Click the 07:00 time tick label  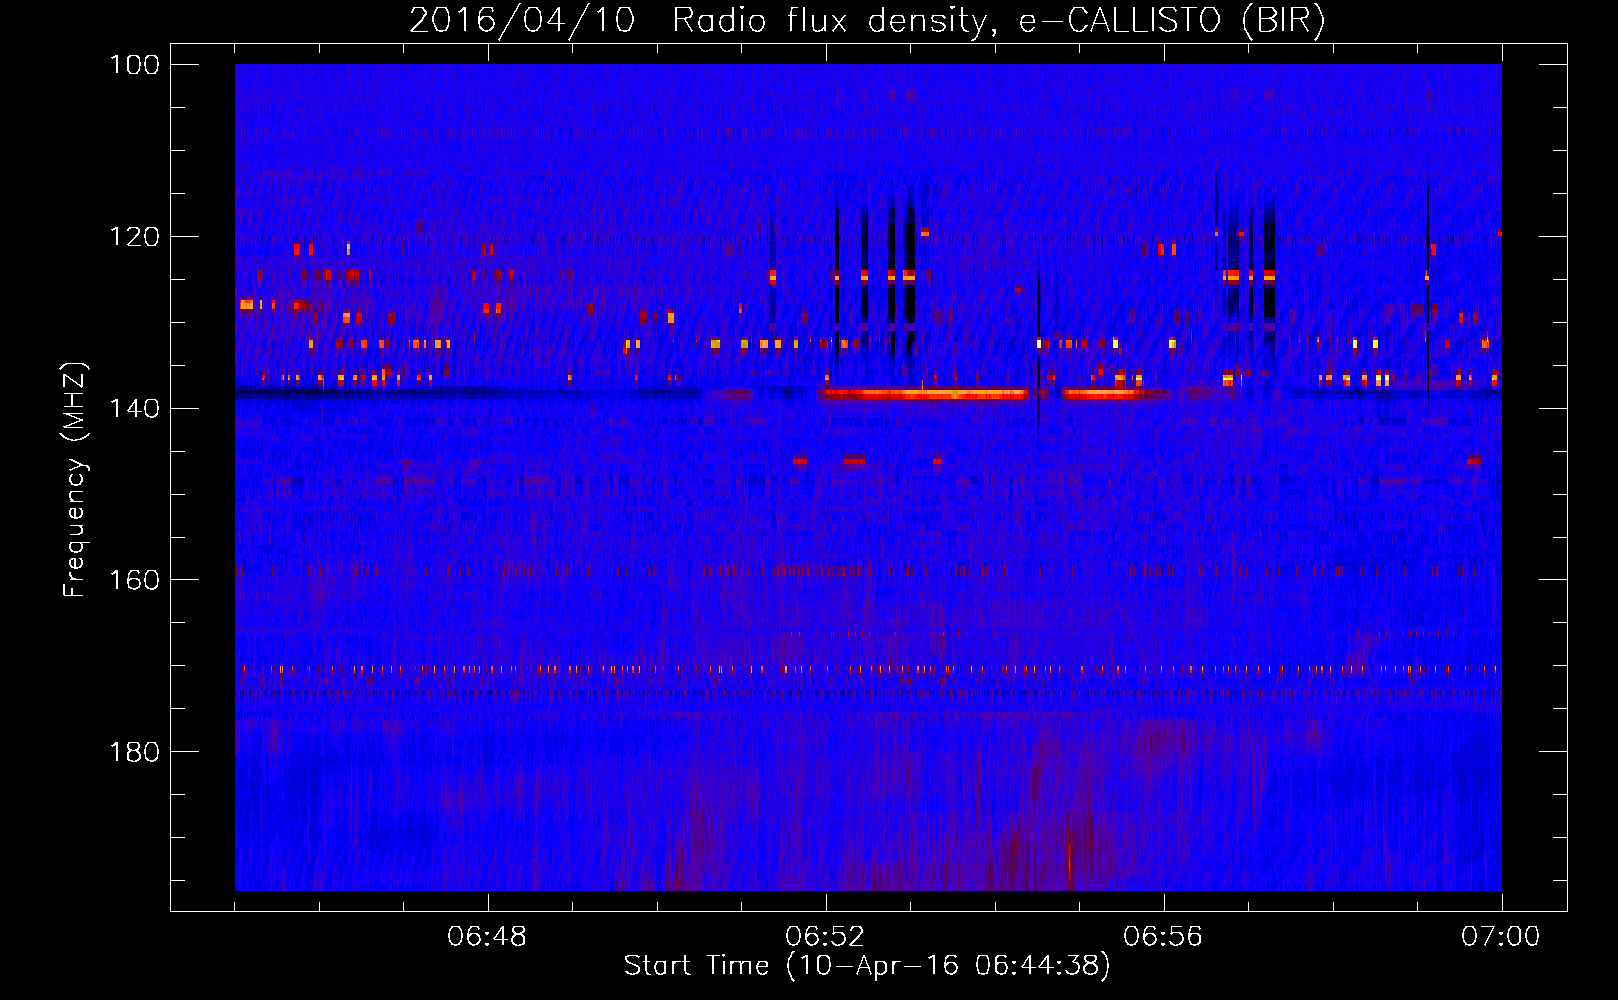(x=1501, y=937)
